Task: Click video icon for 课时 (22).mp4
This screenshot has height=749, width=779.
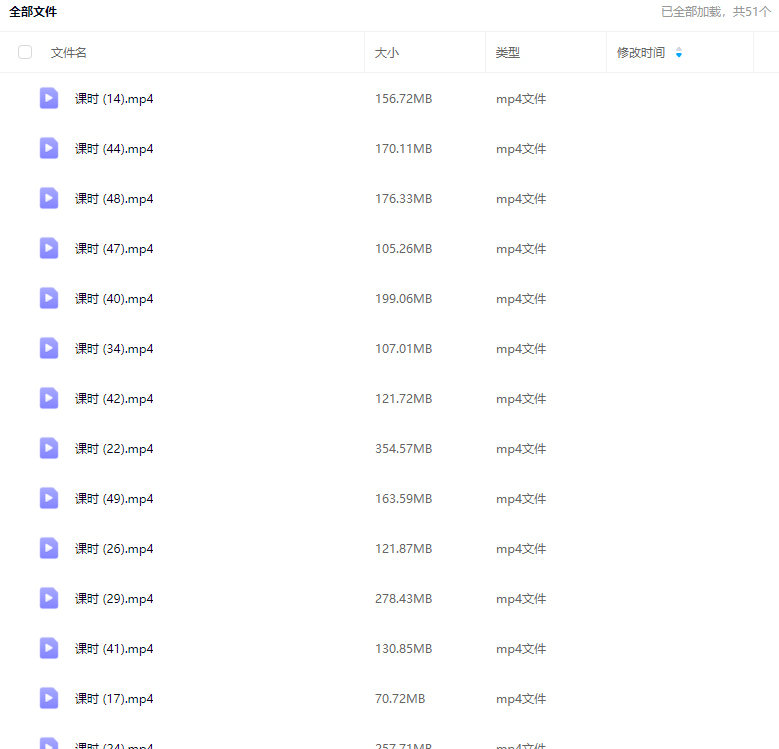Action: coord(49,448)
